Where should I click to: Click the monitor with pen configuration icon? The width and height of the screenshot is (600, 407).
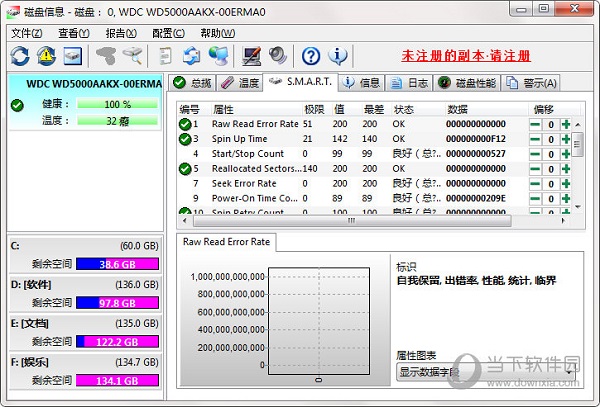pos(252,56)
